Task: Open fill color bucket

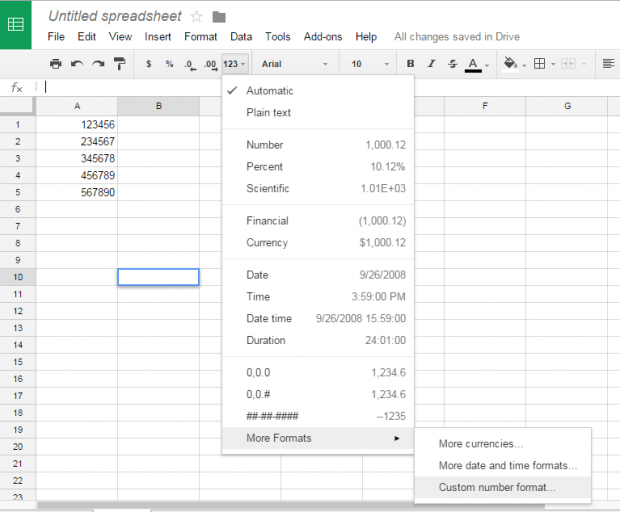Action: pos(510,64)
